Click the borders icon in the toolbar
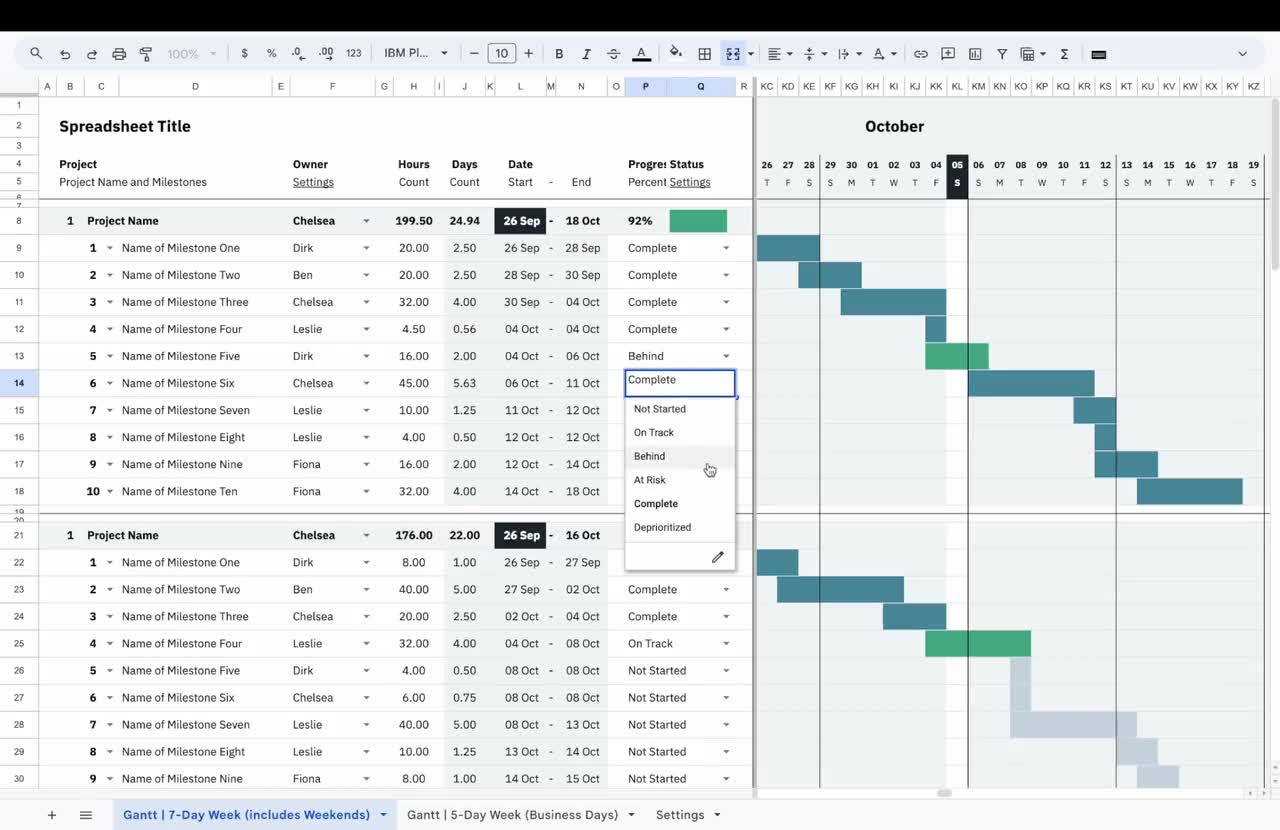The image size is (1280, 830). pos(704,53)
